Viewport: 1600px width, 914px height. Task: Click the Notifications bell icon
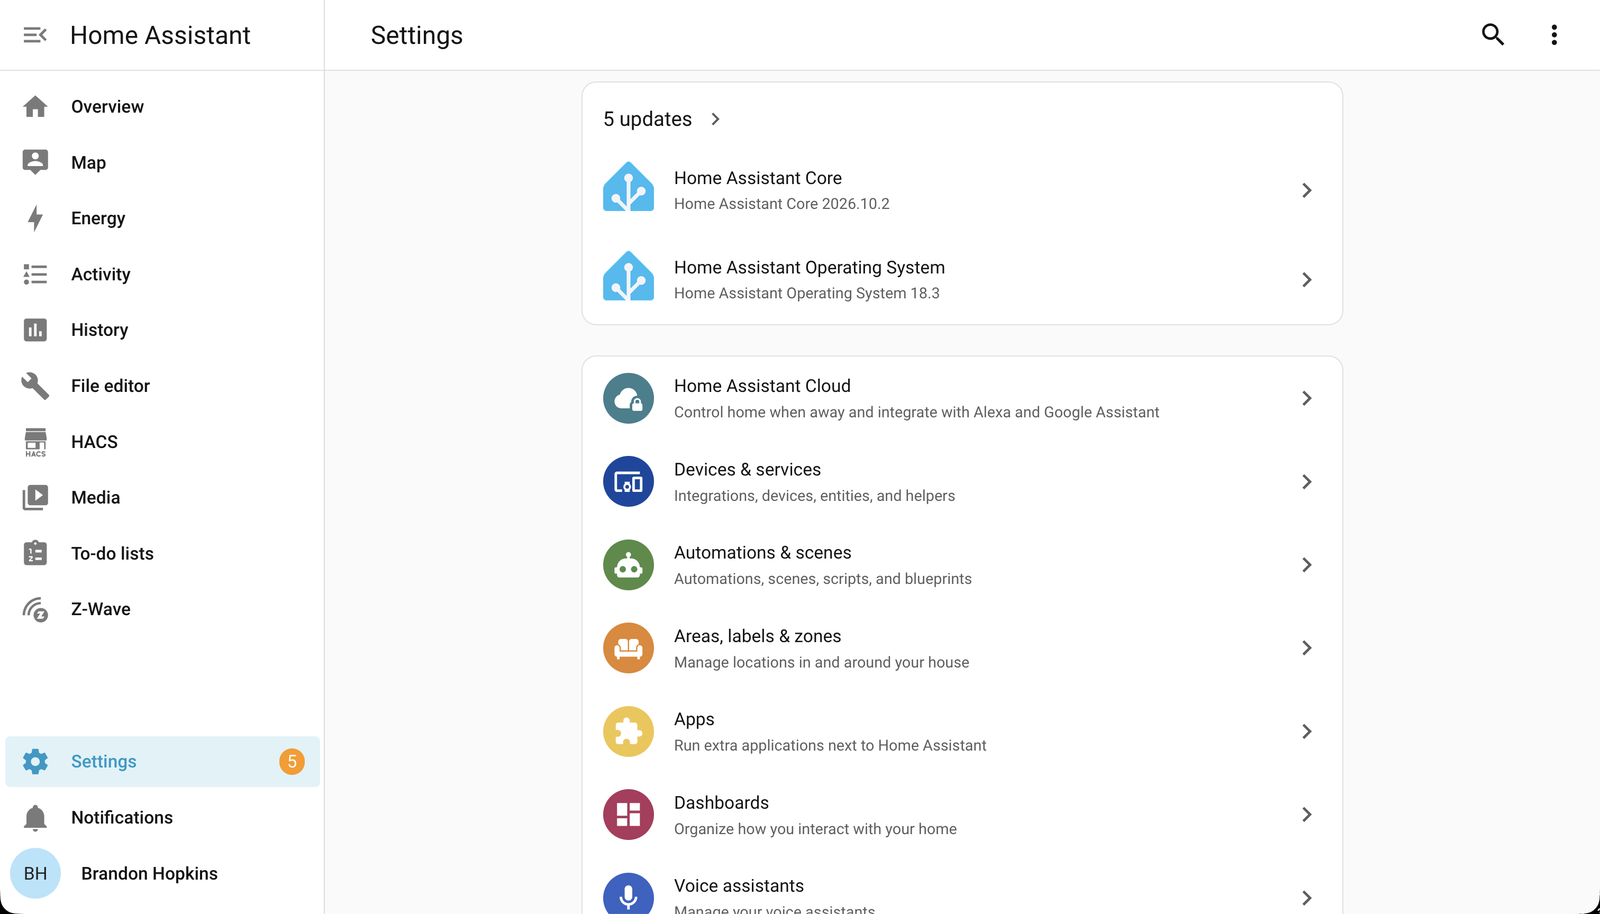coord(35,817)
